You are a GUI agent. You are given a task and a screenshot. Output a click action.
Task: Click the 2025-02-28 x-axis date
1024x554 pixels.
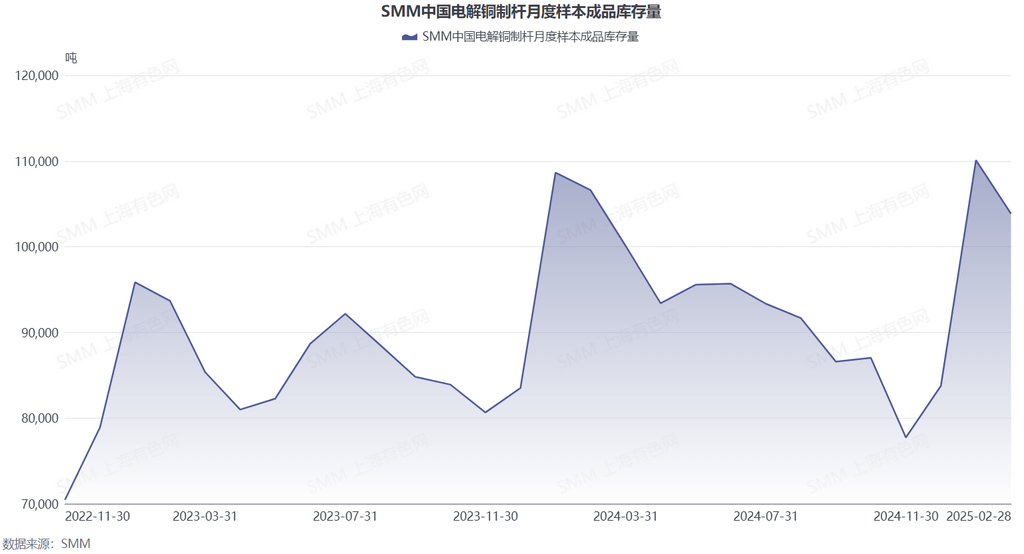(978, 517)
